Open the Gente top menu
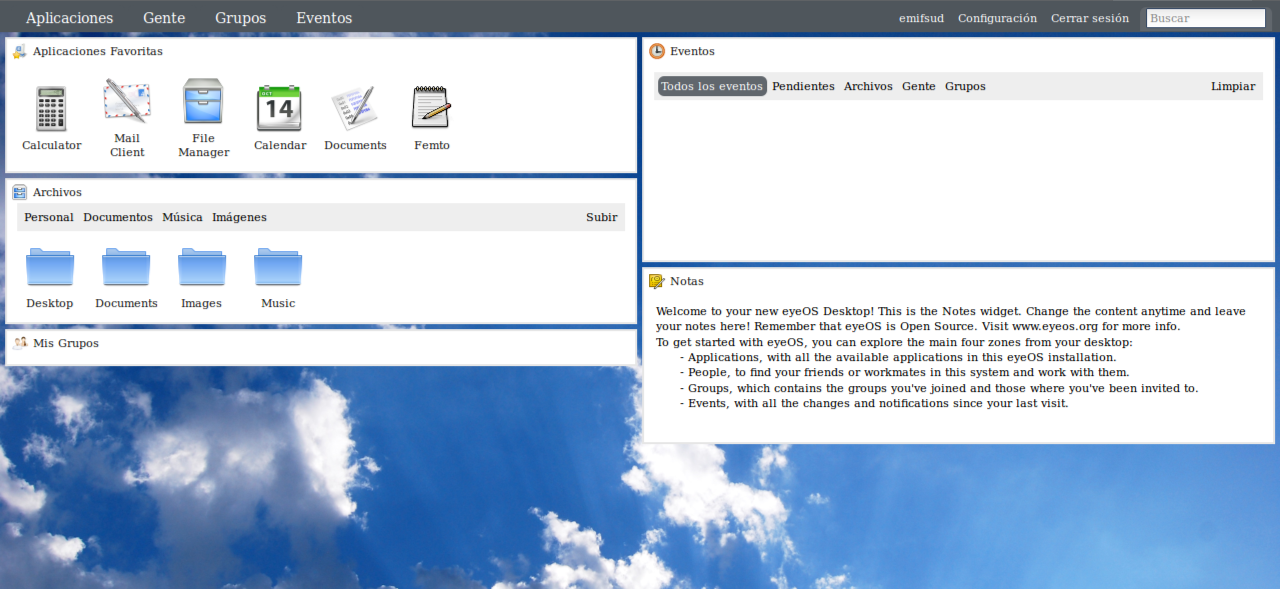1280x589 pixels. [x=164, y=18]
